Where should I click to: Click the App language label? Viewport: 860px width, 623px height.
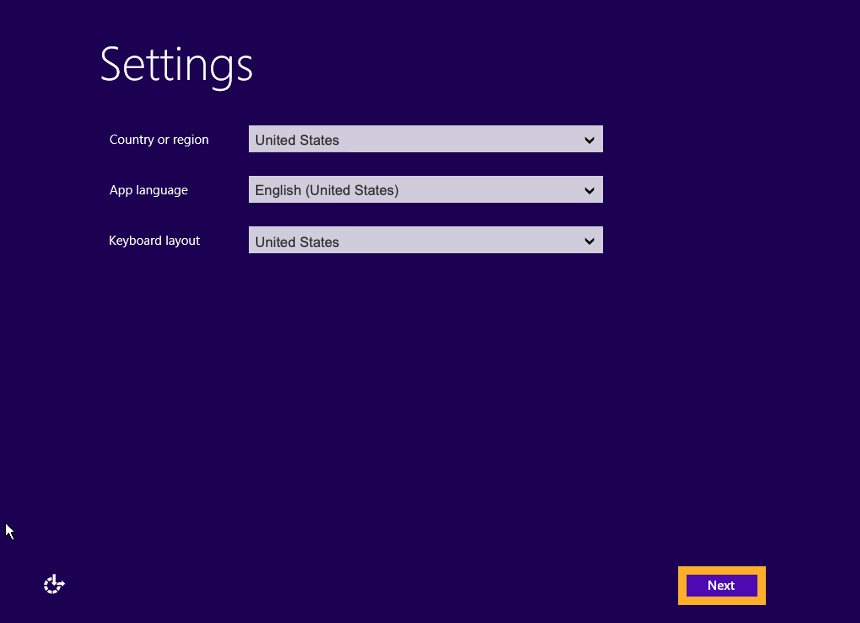[149, 190]
